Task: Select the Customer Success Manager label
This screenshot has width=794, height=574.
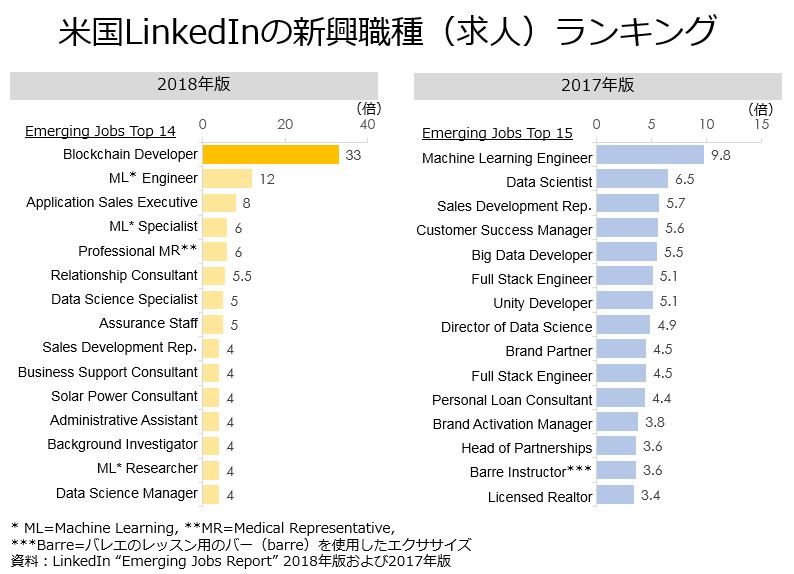Action: pos(504,230)
